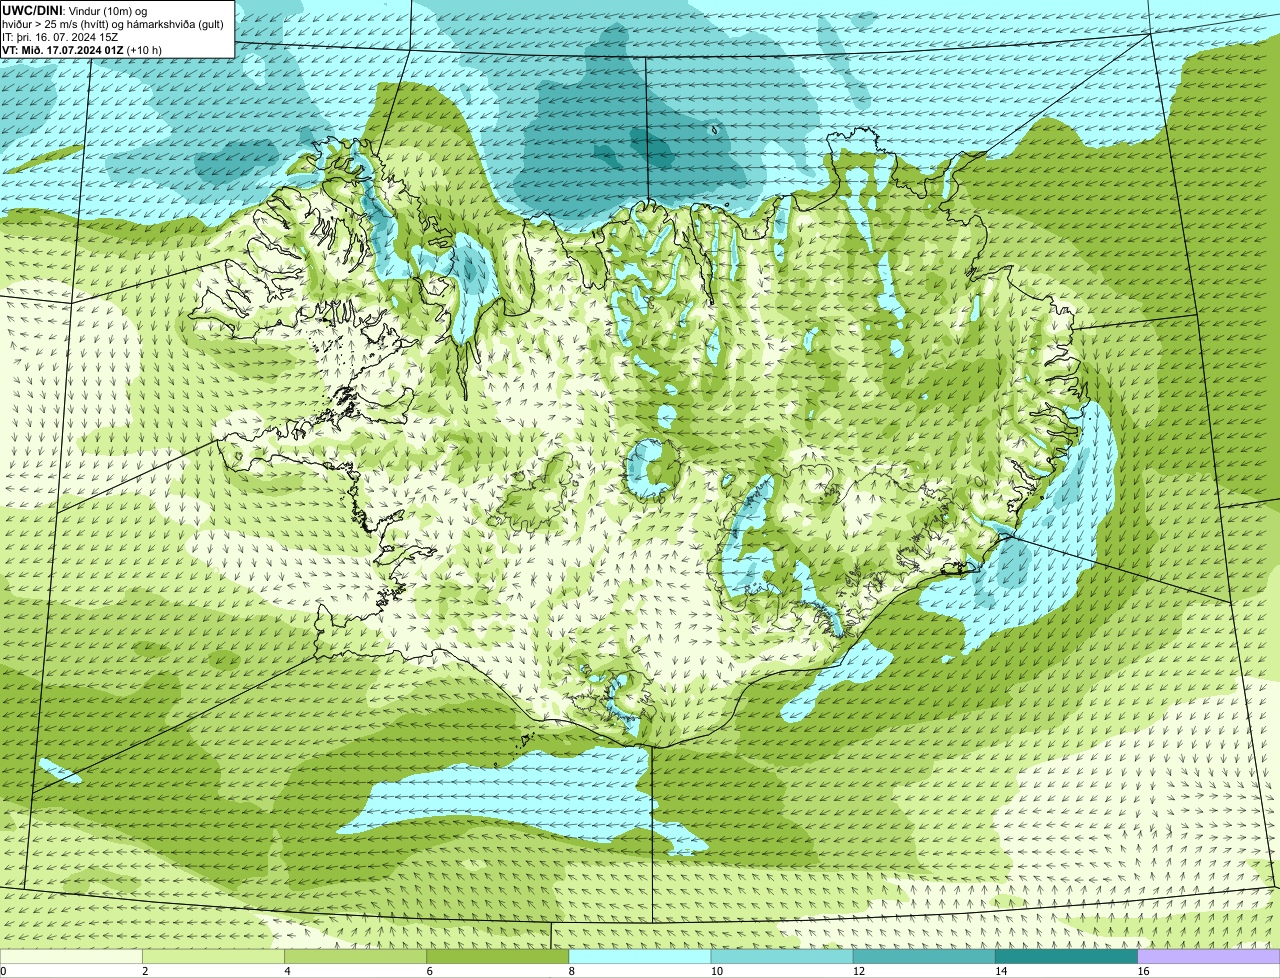Click the text 'hviður > 25 m/s (hvítt) og hámarkshviða (gult)'
The width and height of the screenshot is (1280, 978).
113,24
